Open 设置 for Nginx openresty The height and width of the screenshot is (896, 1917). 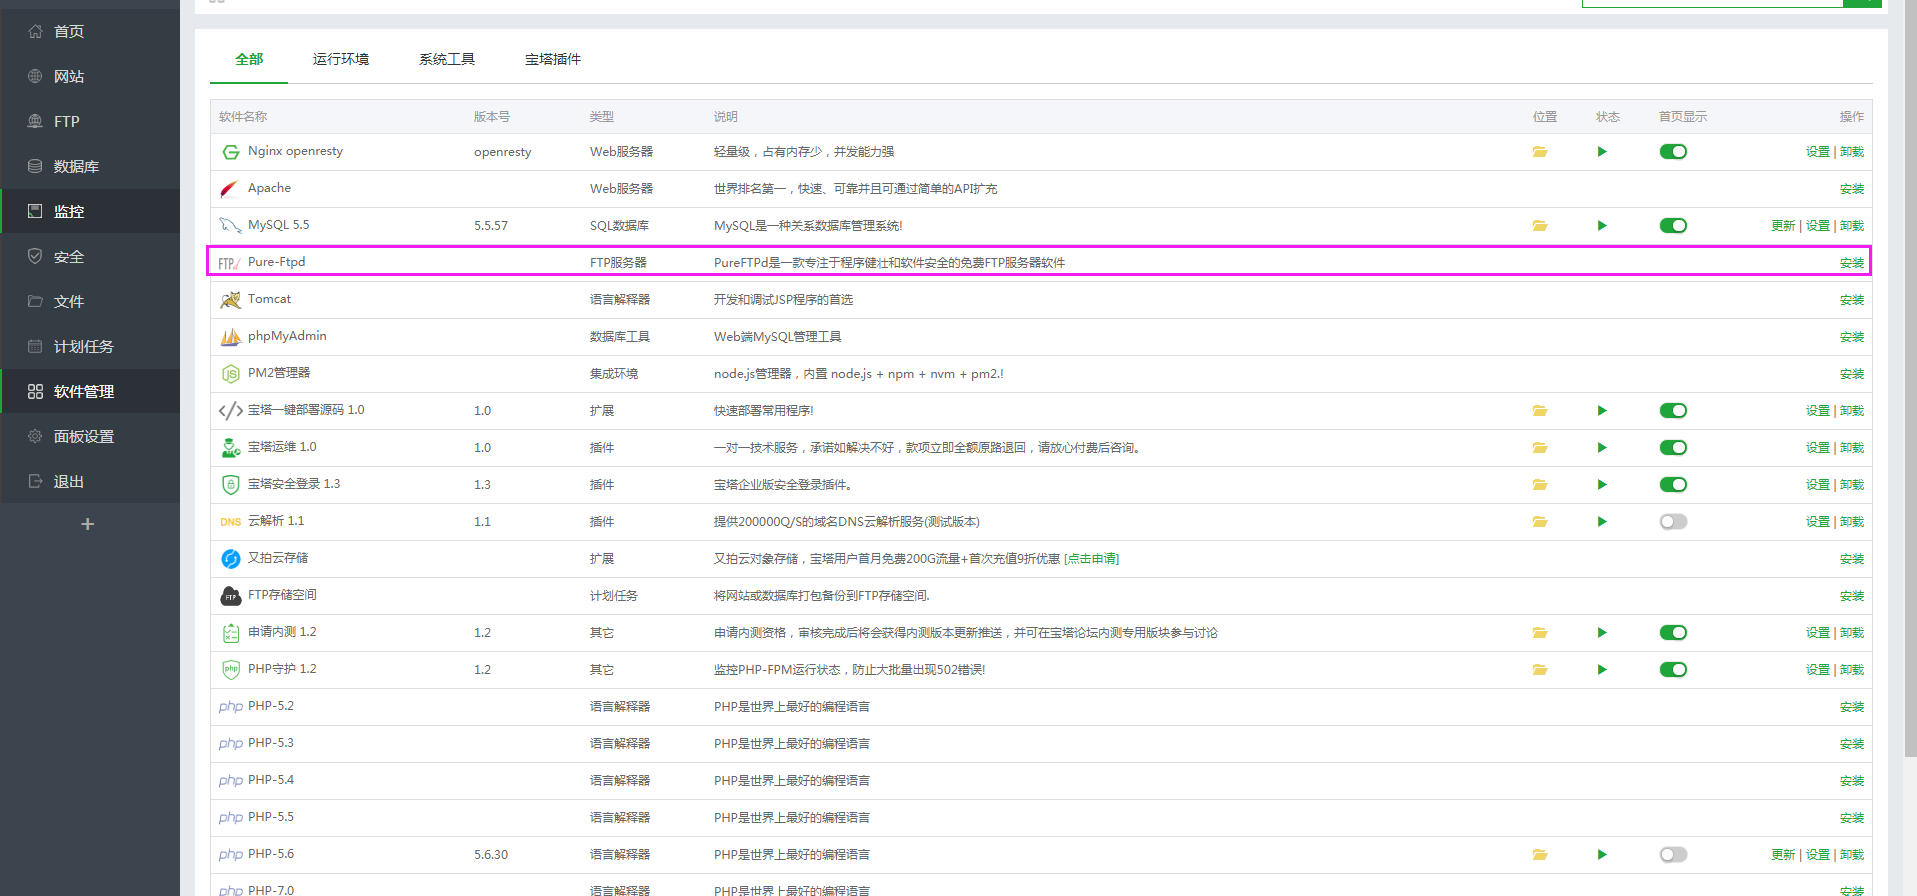click(x=1818, y=152)
